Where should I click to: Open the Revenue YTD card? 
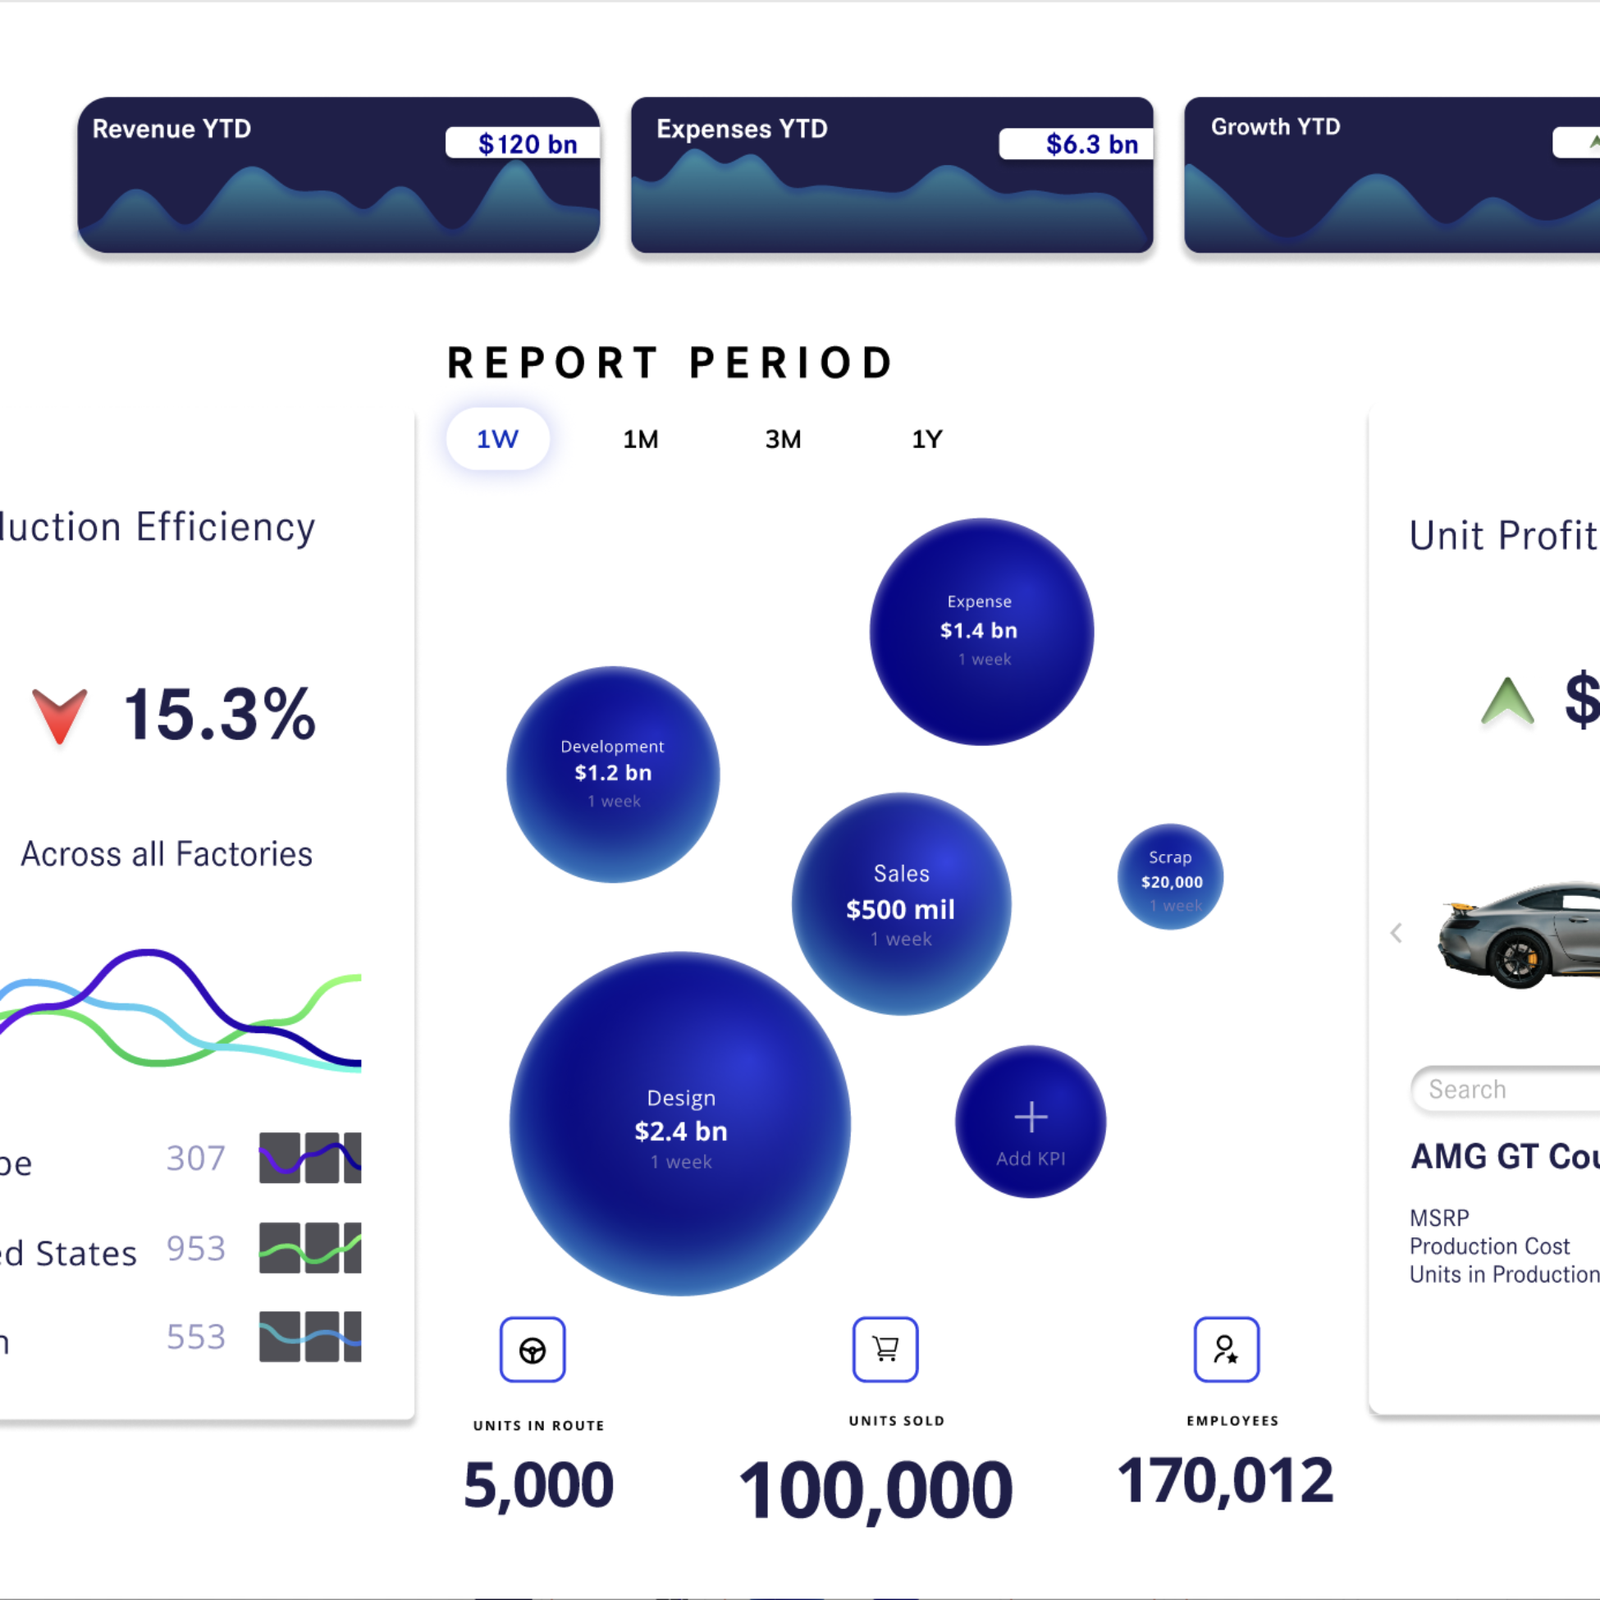pyautogui.click(x=338, y=175)
